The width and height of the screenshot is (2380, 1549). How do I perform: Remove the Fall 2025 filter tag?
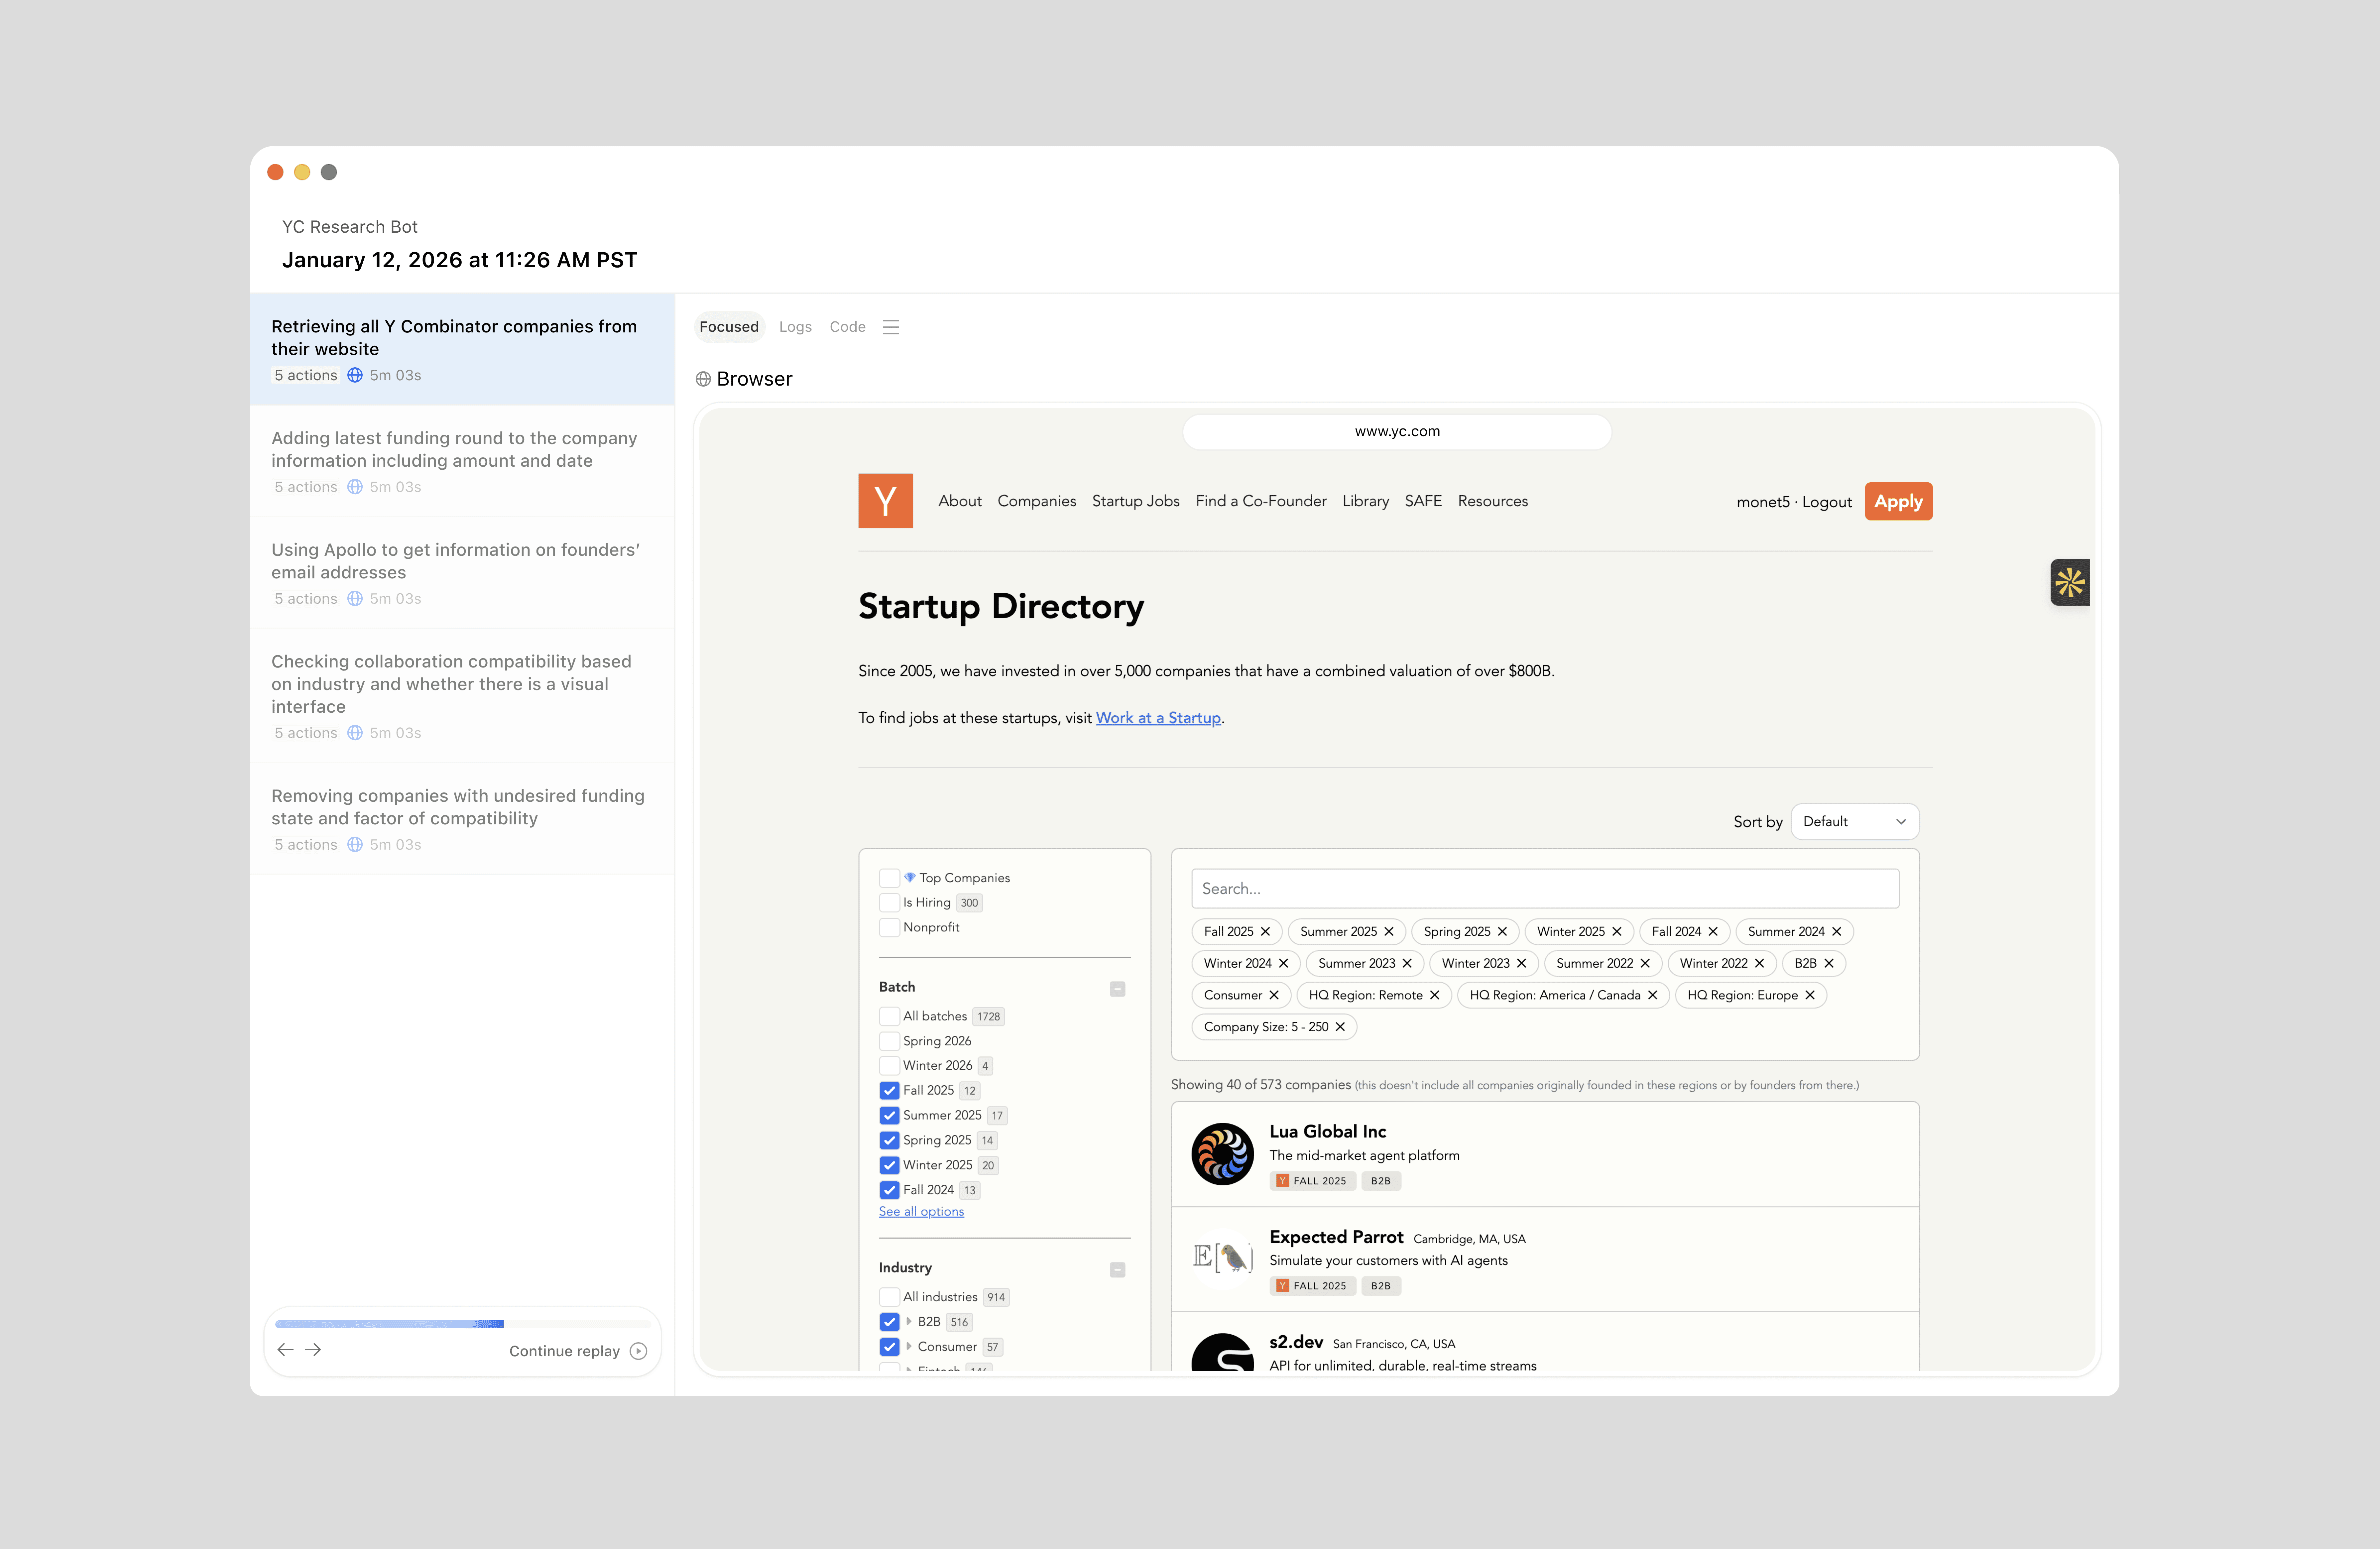click(x=1265, y=931)
